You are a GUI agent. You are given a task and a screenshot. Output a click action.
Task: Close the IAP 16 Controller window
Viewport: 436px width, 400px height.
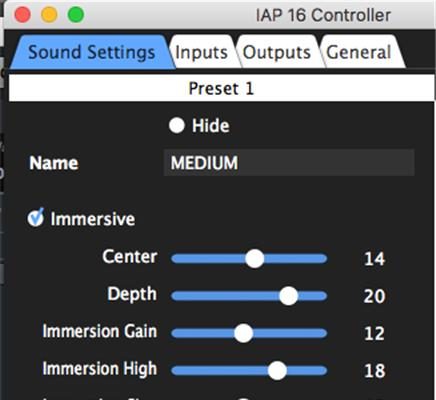pos(23,15)
